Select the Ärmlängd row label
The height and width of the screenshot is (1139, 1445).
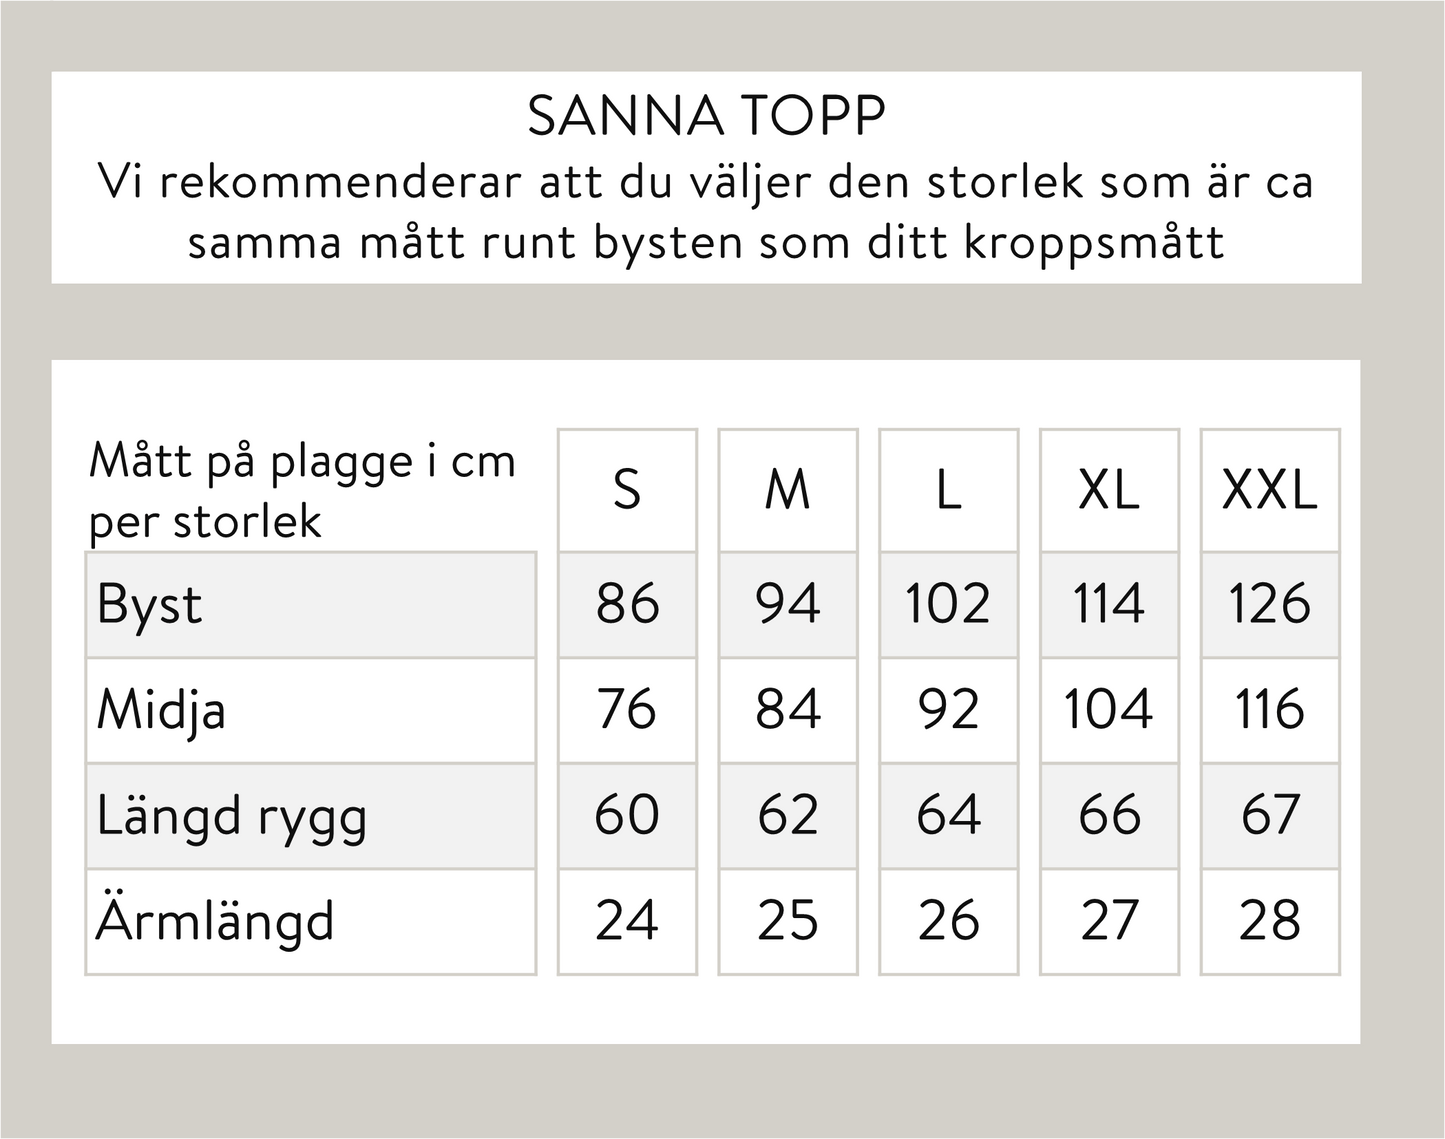(x=215, y=922)
